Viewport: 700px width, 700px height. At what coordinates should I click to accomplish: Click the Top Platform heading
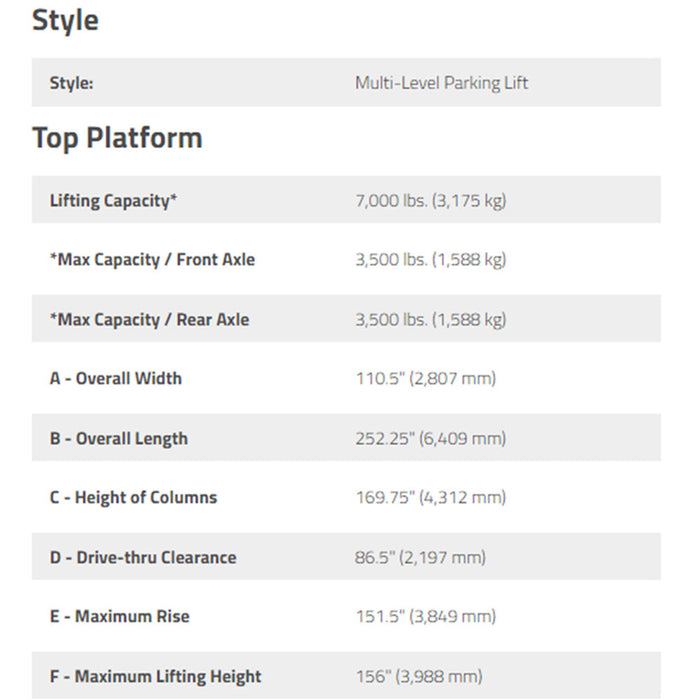tap(117, 138)
